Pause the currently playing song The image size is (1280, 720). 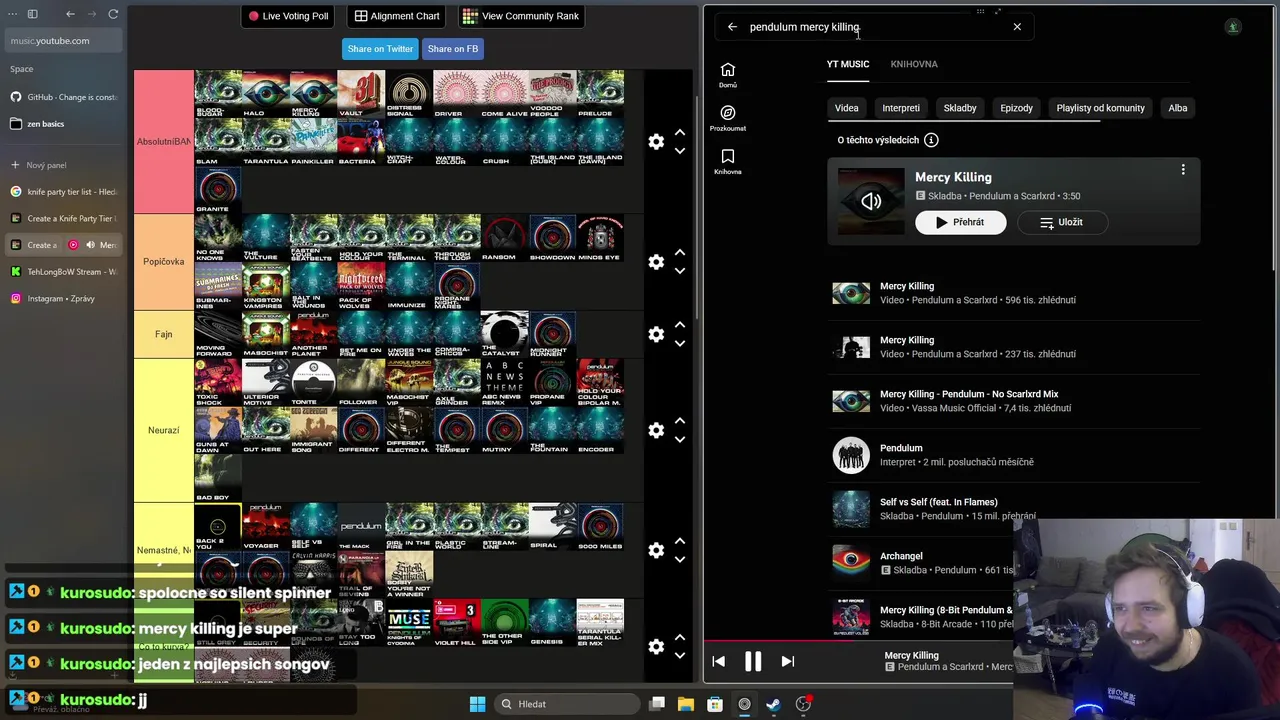pyautogui.click(x=753, y=661)
